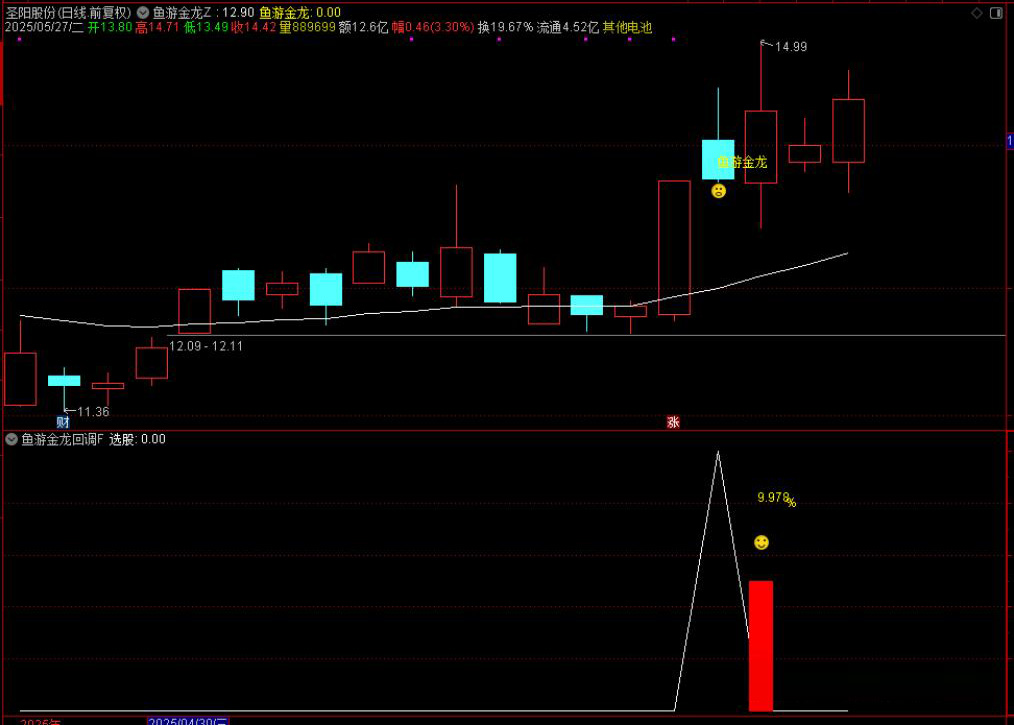This screenshot has width=1014, height=725.
Task: Expand the 鱼游金龙回调F indicator dropdown arrow
Action: 11,439
